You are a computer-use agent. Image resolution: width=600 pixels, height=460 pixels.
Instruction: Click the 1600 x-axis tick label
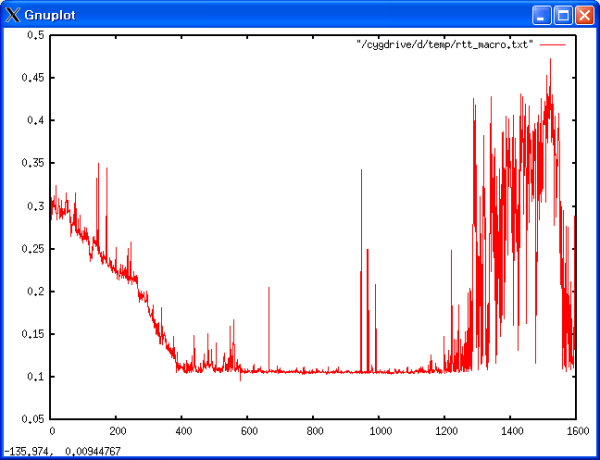click(576, 431)
